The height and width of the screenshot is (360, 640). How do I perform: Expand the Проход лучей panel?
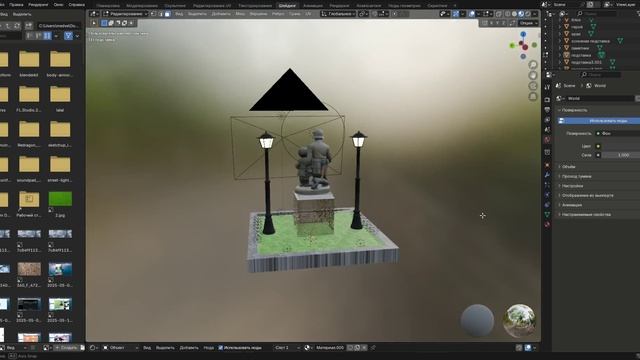point(576,176)
